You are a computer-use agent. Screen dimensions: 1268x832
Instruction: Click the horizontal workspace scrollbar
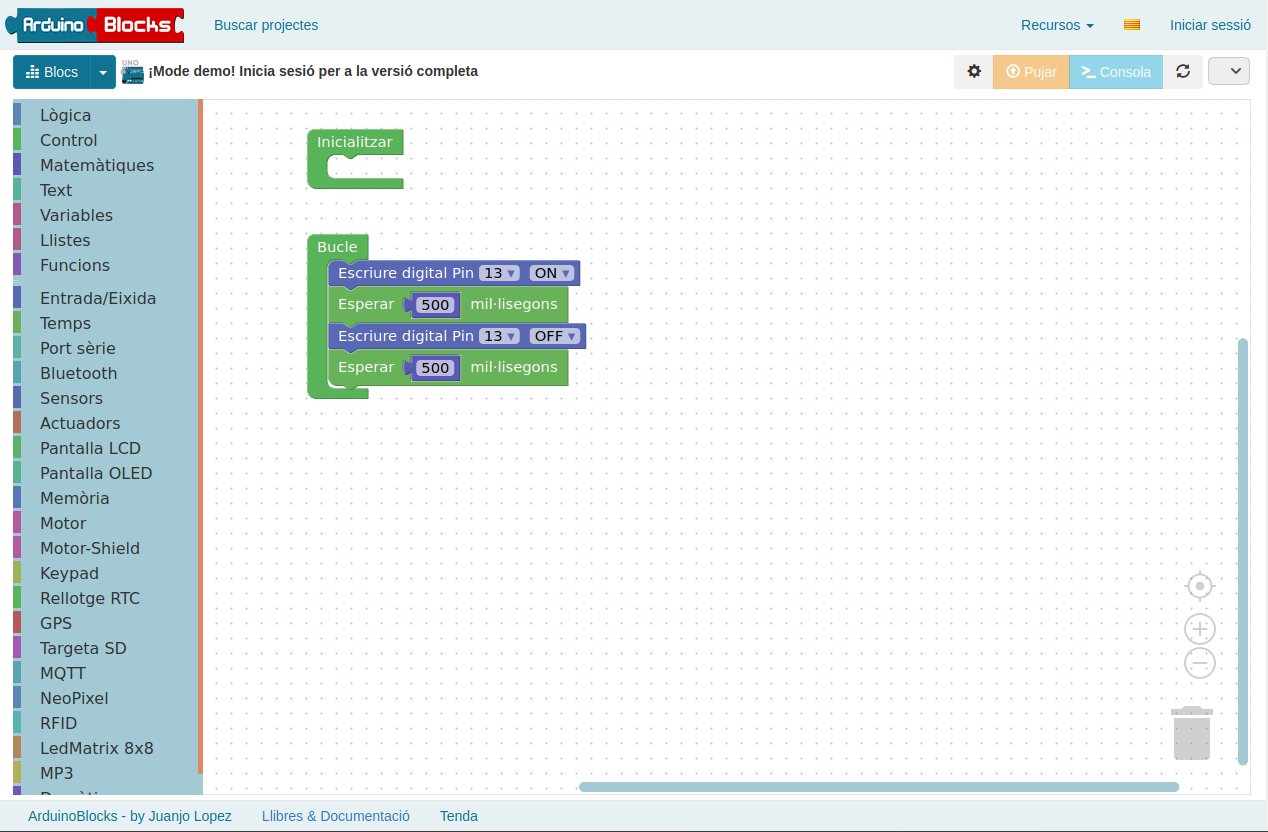click(x=879, y=787)
